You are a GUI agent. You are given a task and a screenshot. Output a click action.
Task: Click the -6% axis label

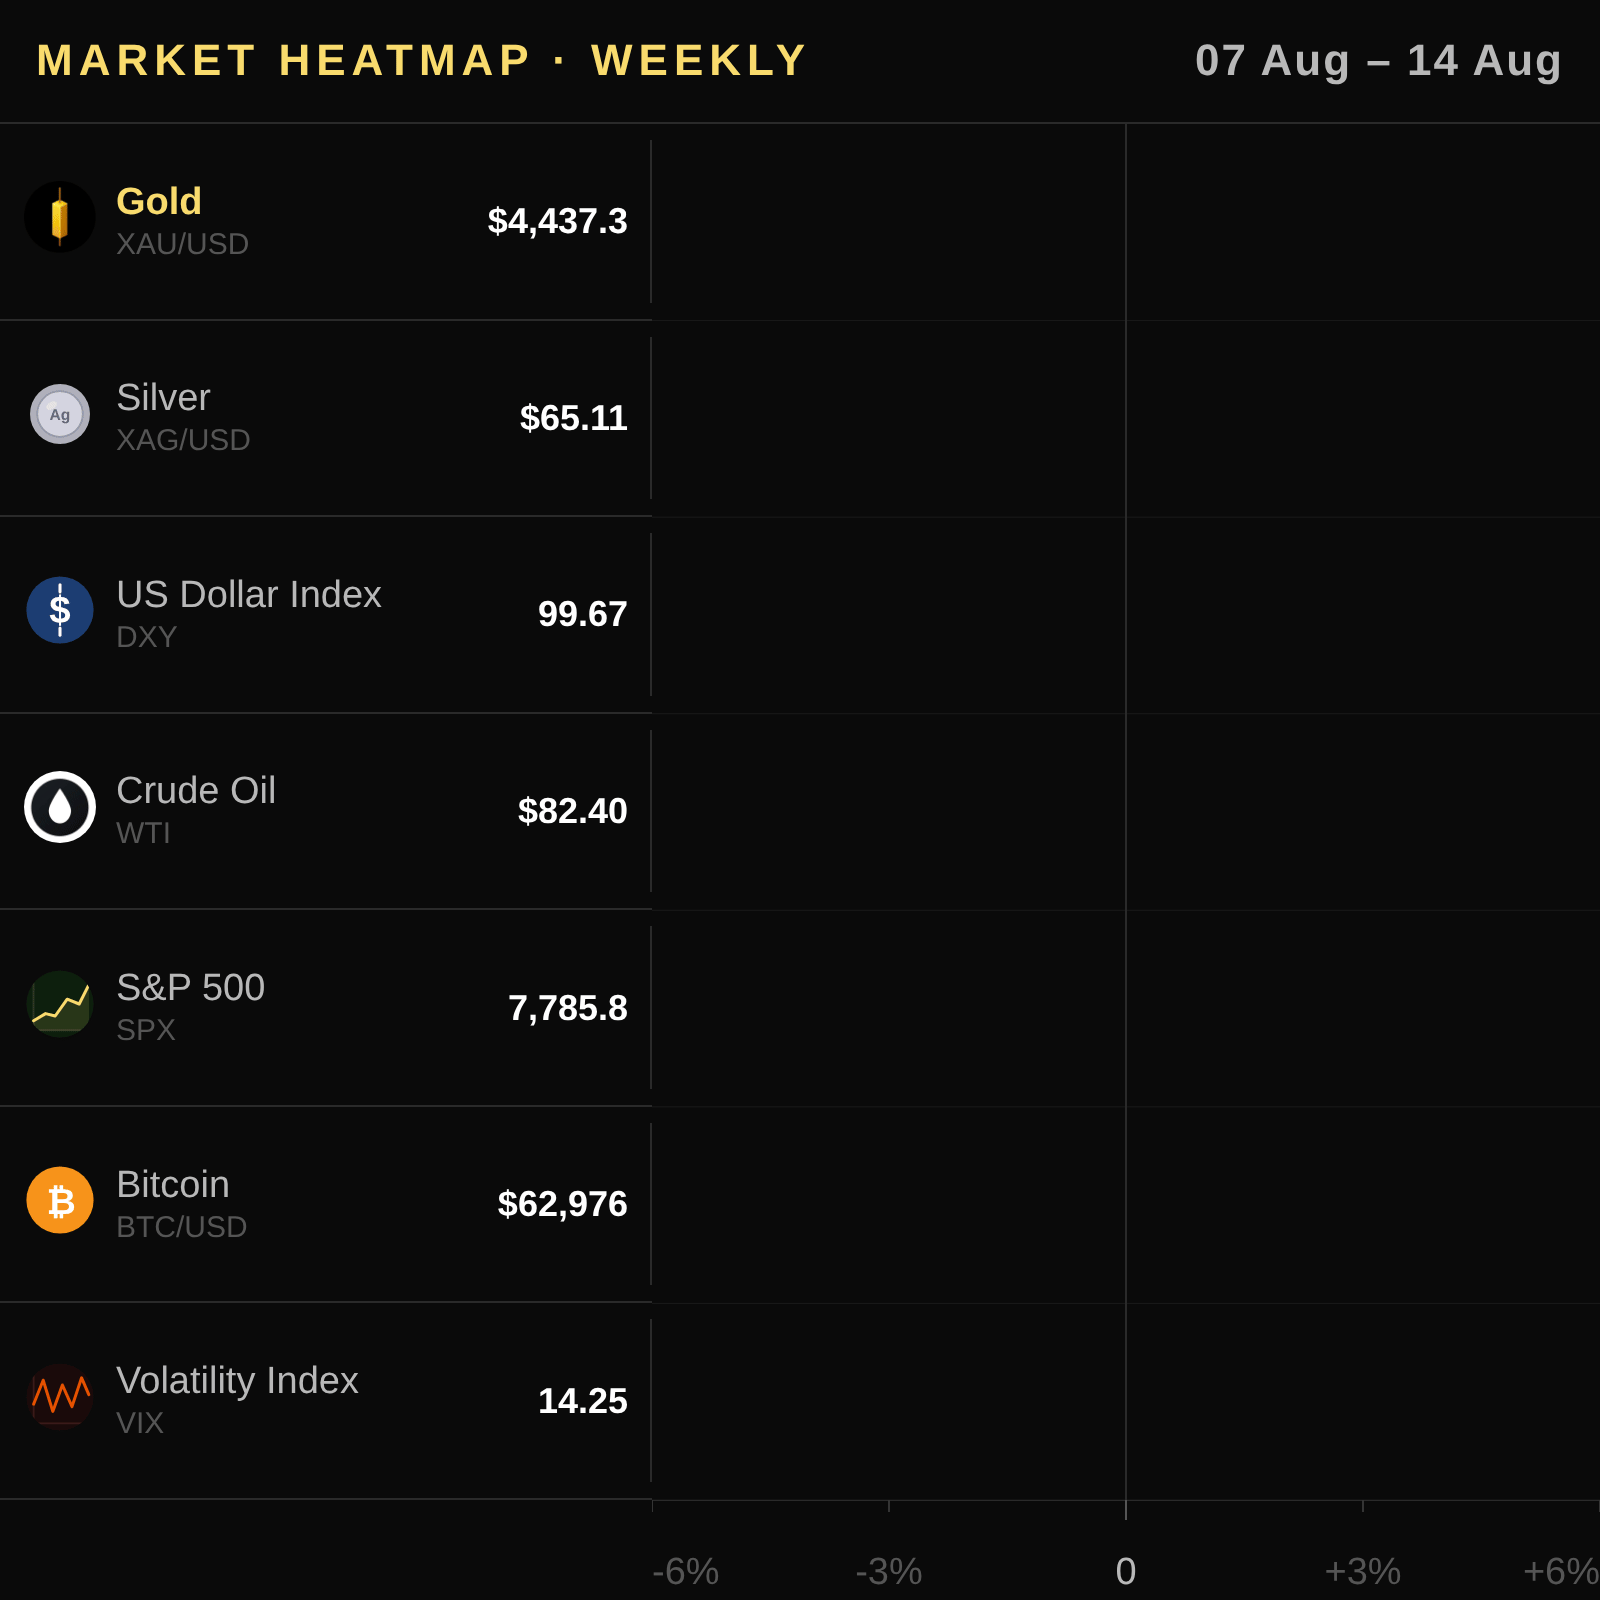coord(685,1572)
